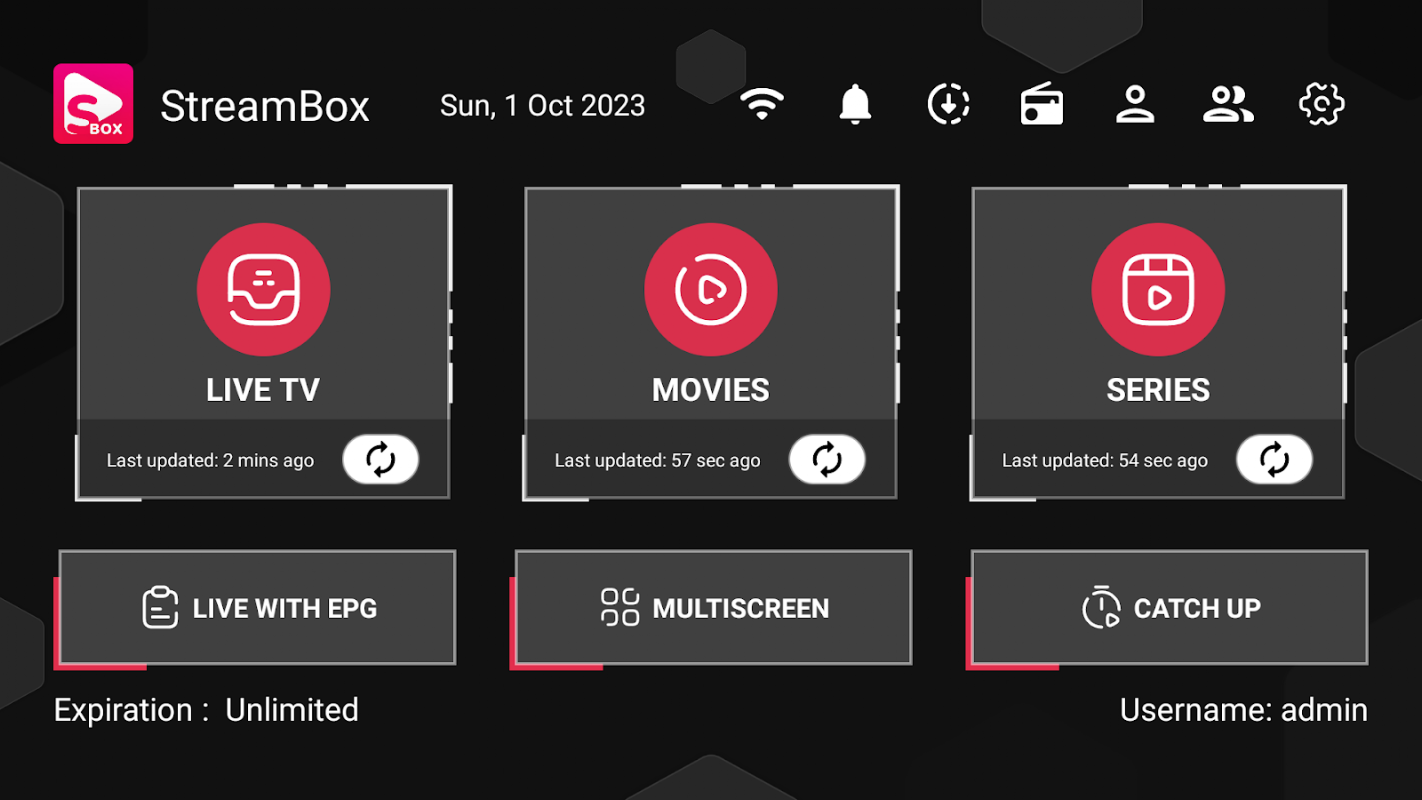
Task: Click the StreamBox logo icon
Action: (93, 104)
